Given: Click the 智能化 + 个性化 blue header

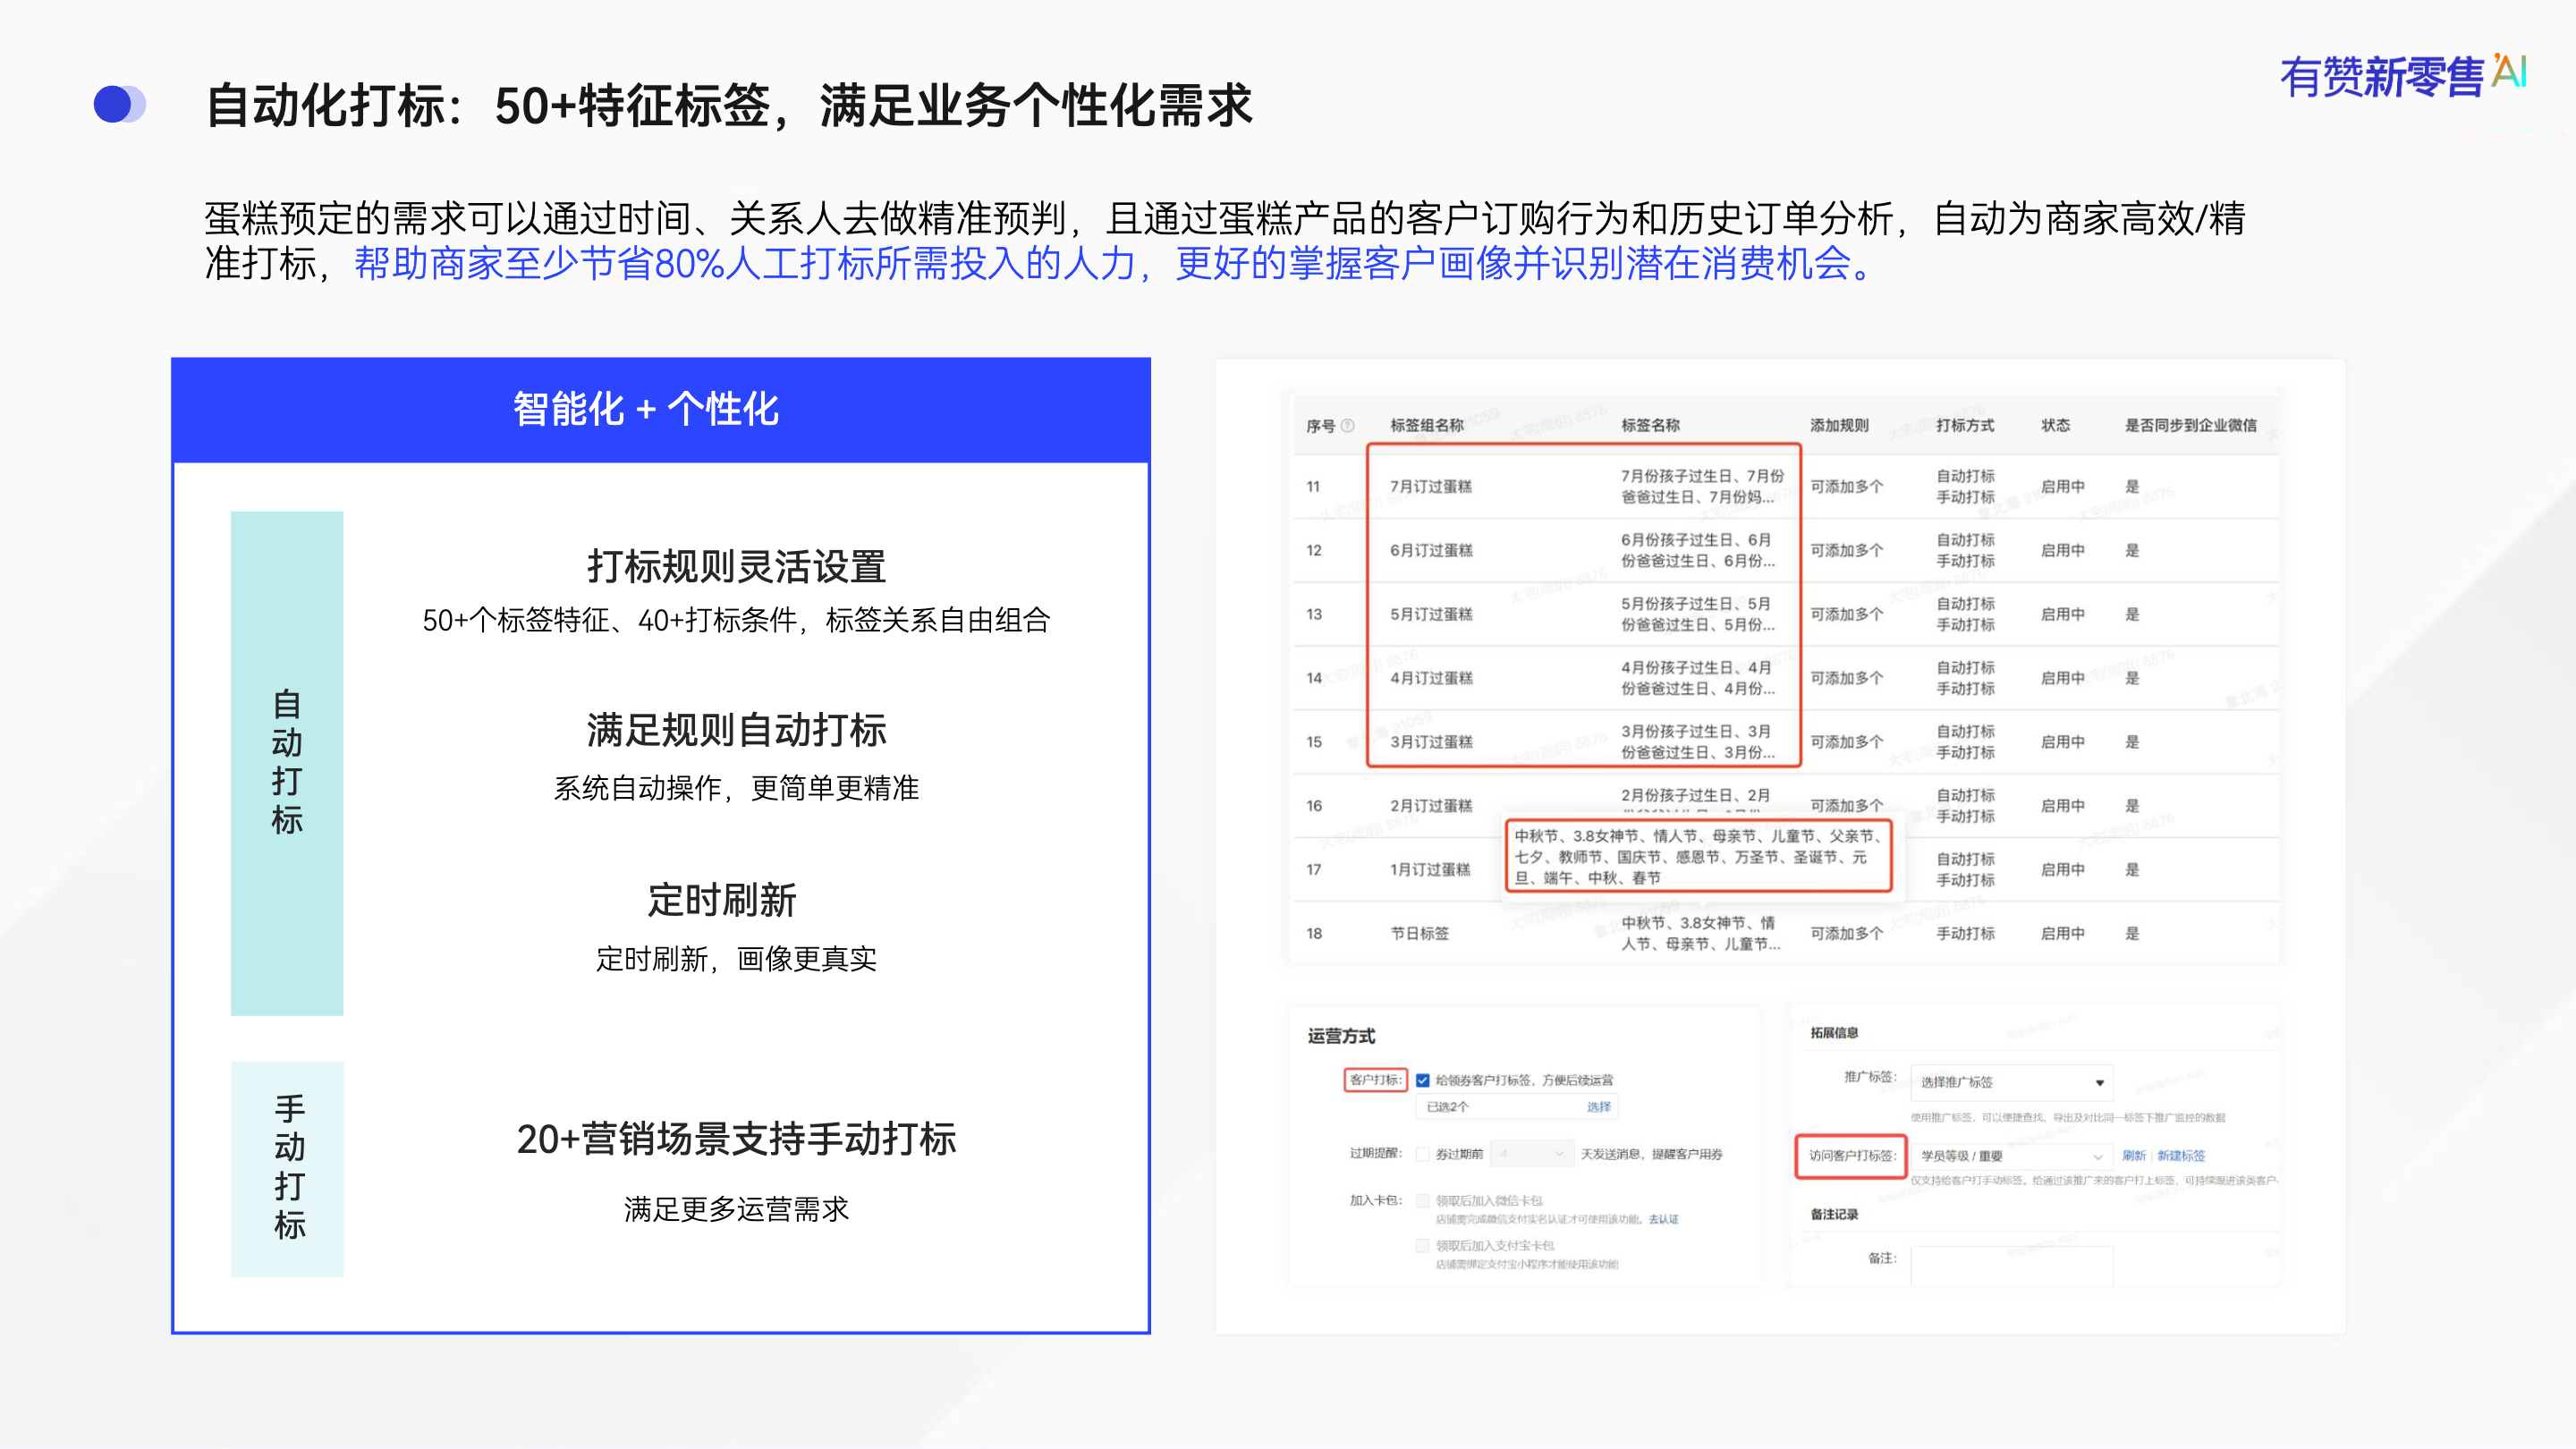Looking at the screenshot, I should click(x=661, y=410).
